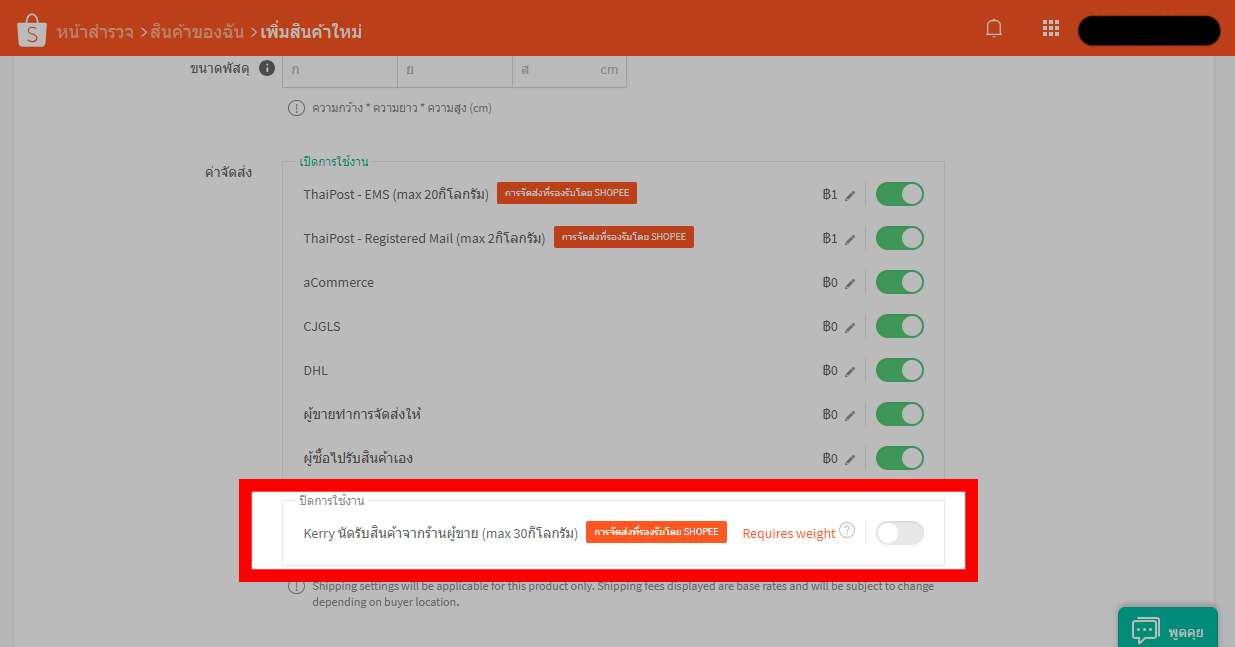Open the notifications bell
The image size is (1235, 647).
point(994,29)
